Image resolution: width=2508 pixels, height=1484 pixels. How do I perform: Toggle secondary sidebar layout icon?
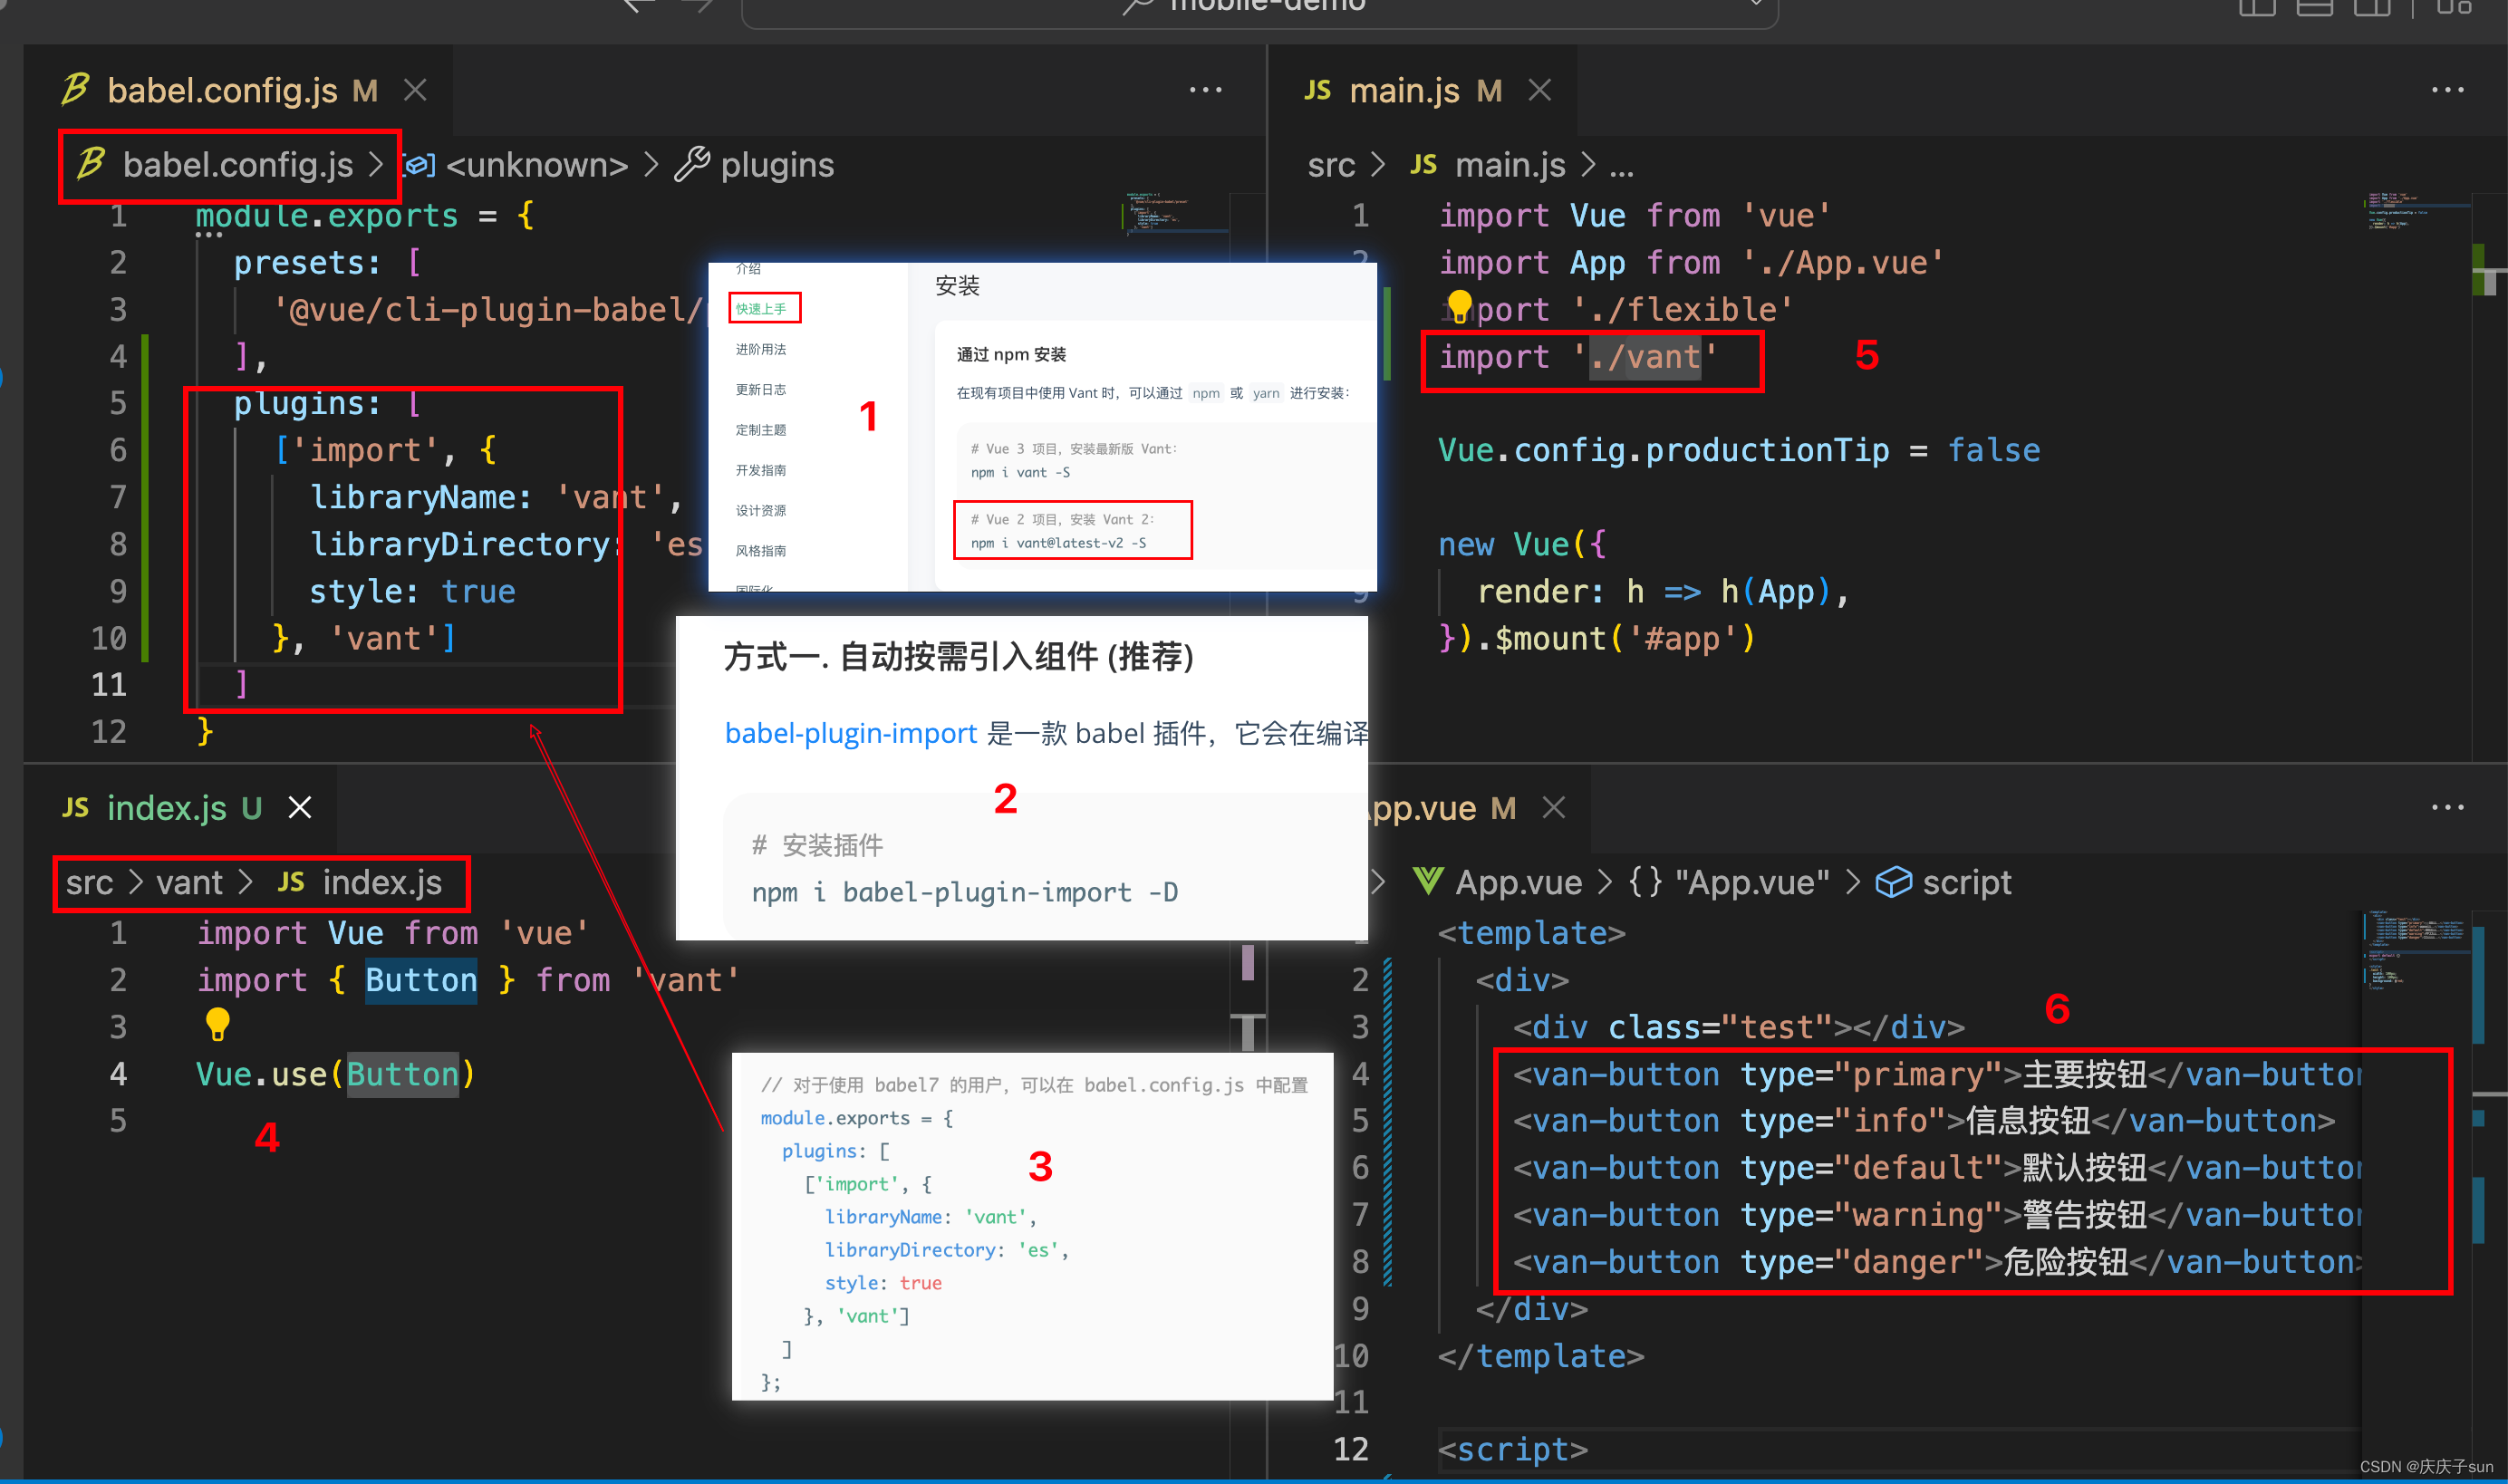pyautogui.click(x=2371, y=7)
